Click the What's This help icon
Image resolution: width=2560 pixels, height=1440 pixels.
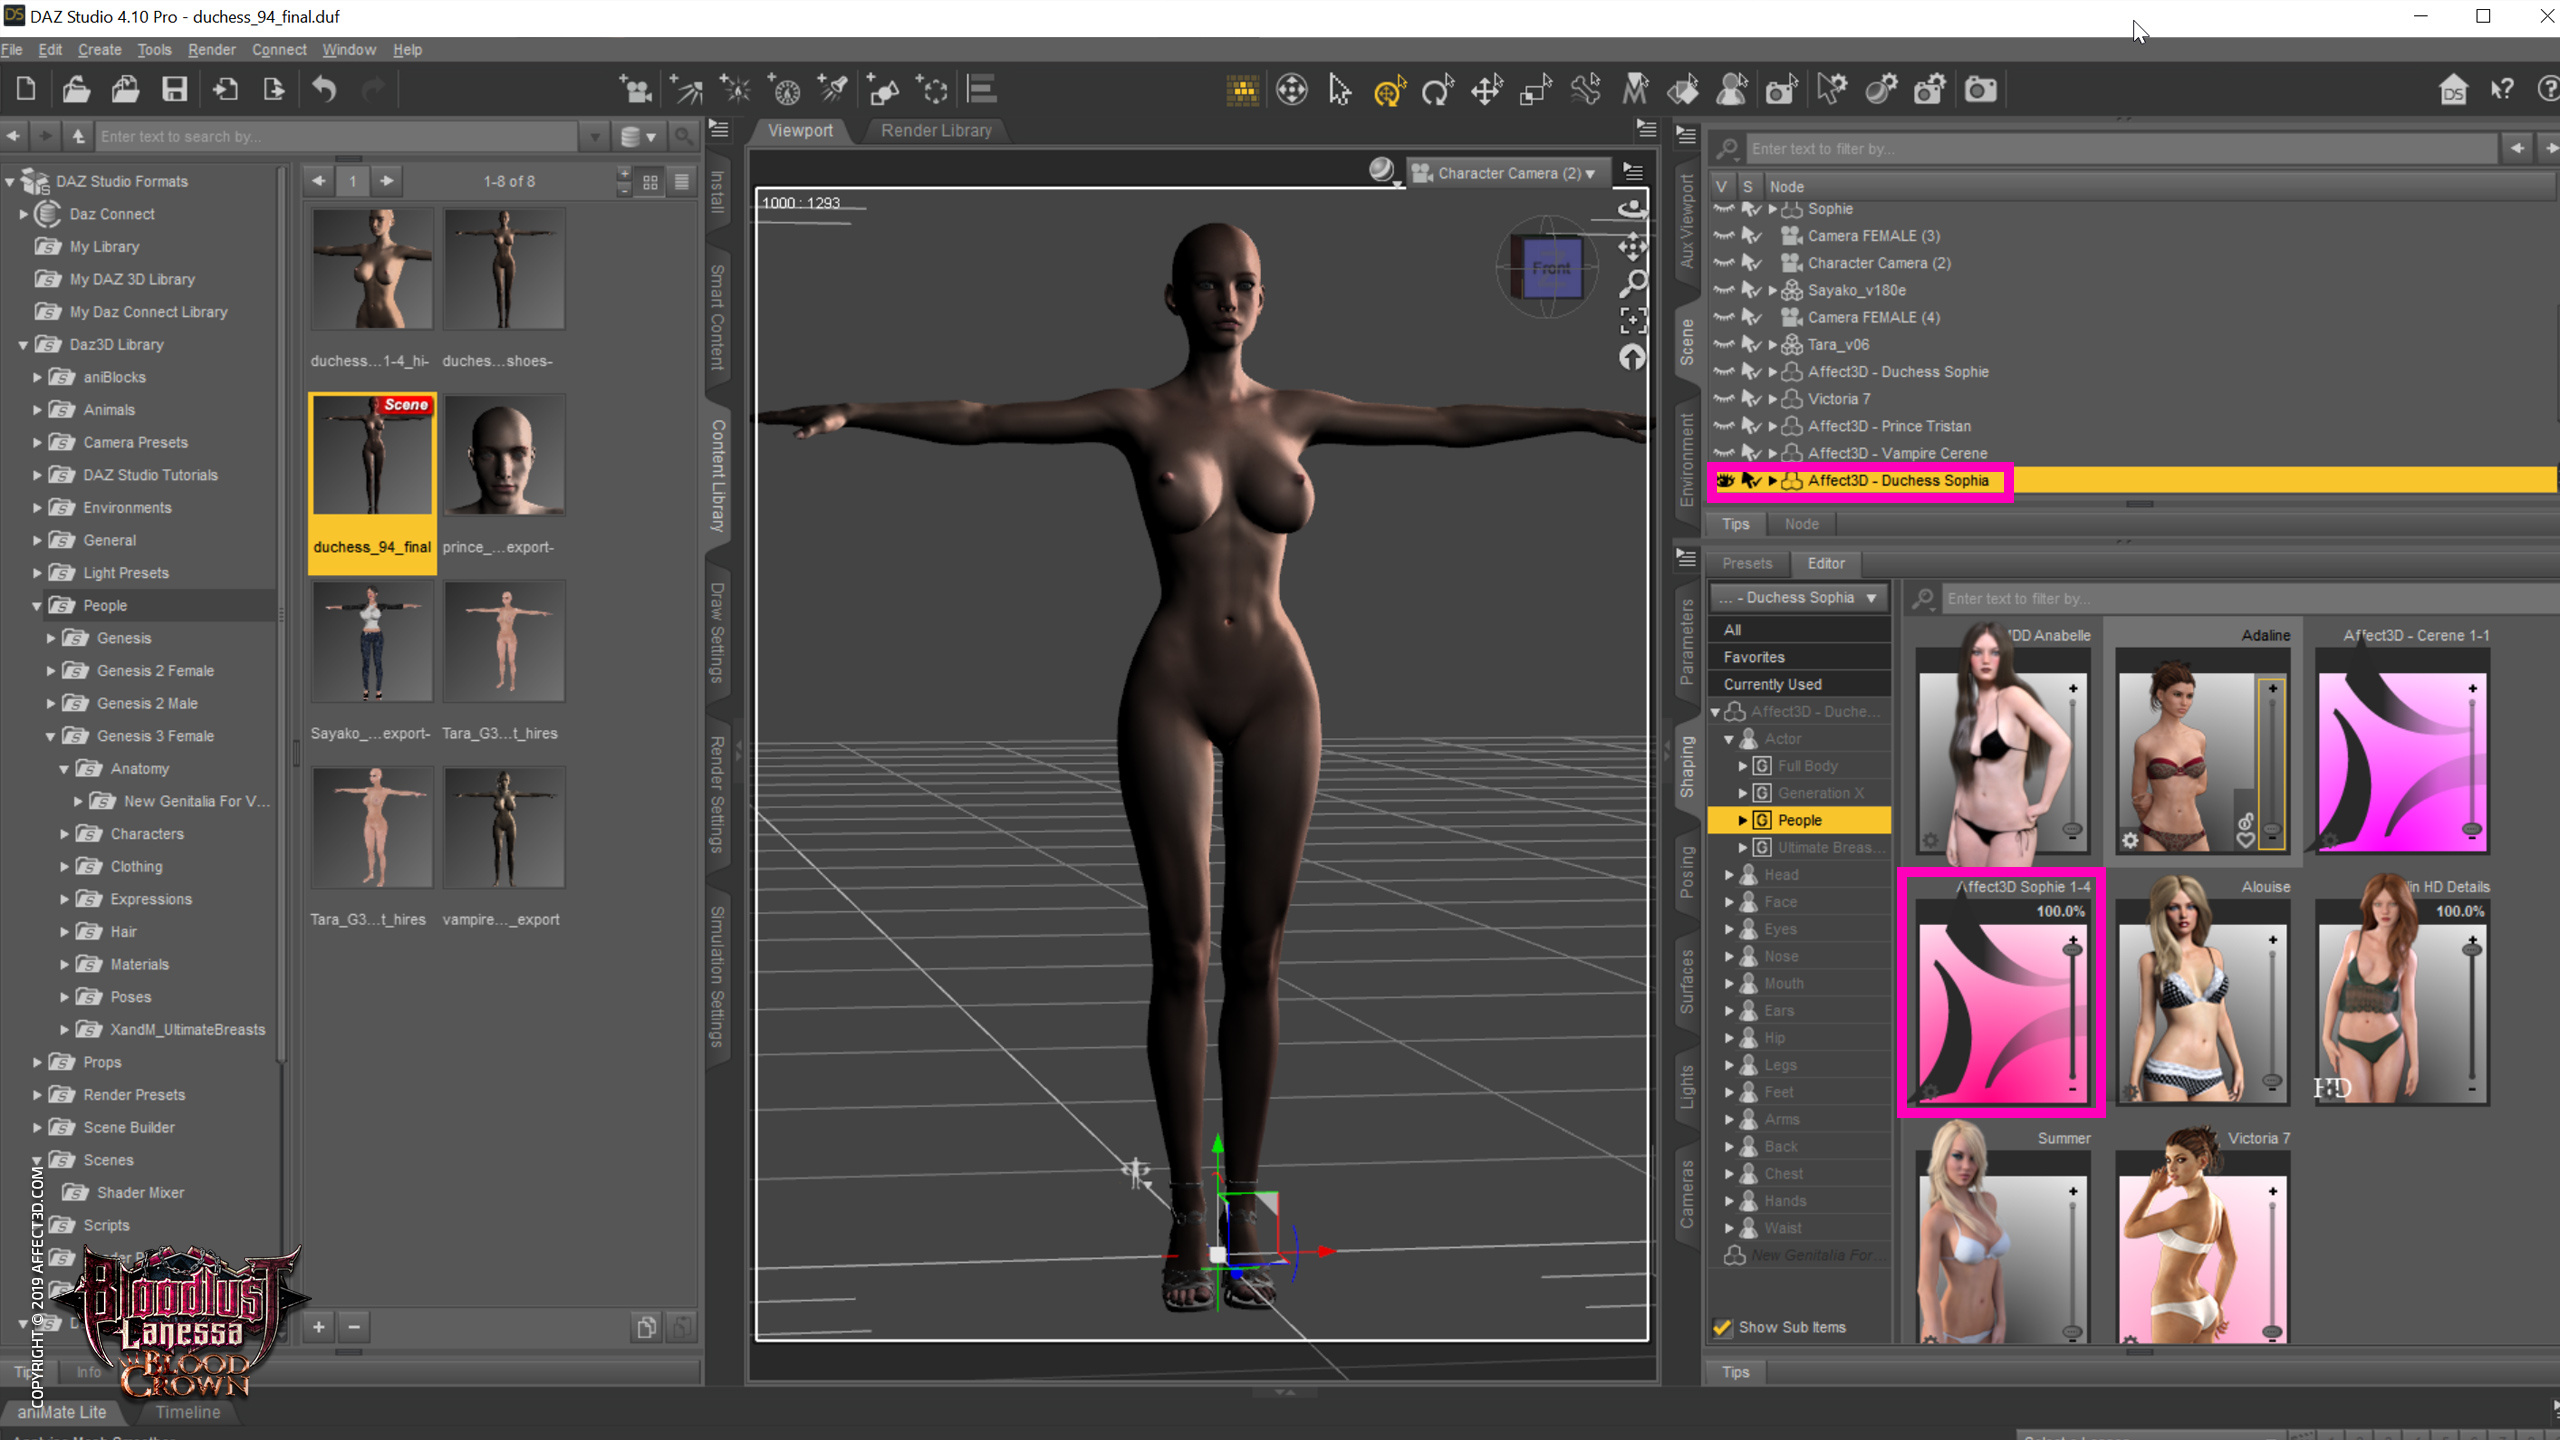click(2503, 90)
